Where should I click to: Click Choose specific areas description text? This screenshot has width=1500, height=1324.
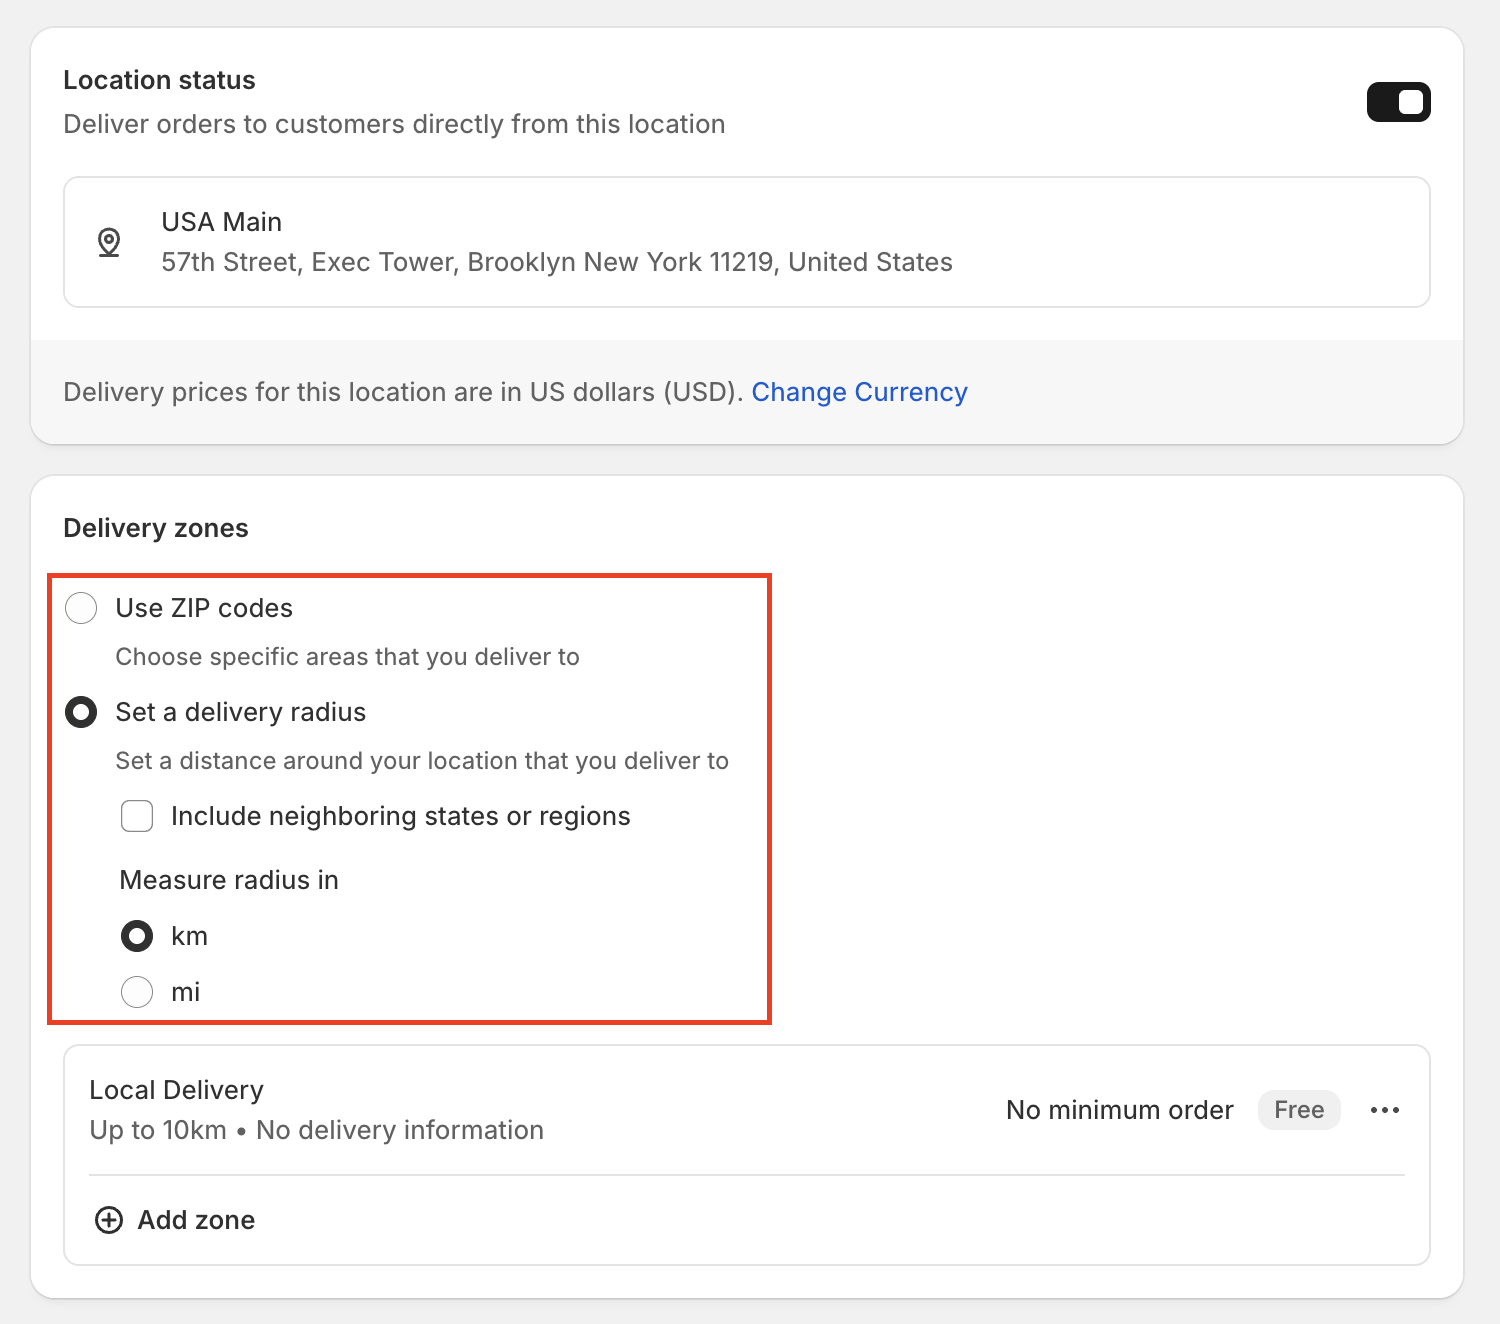pos(348,657)
